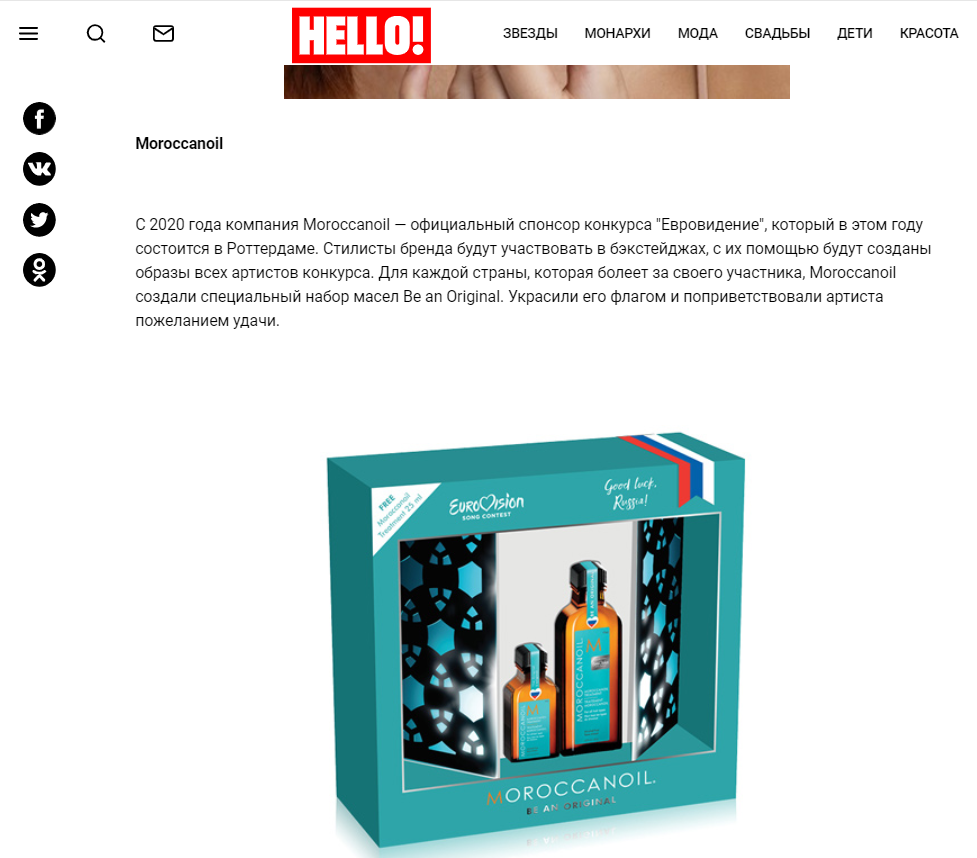Click the Moroccanoil bold heading

click(x=179, y=144)
